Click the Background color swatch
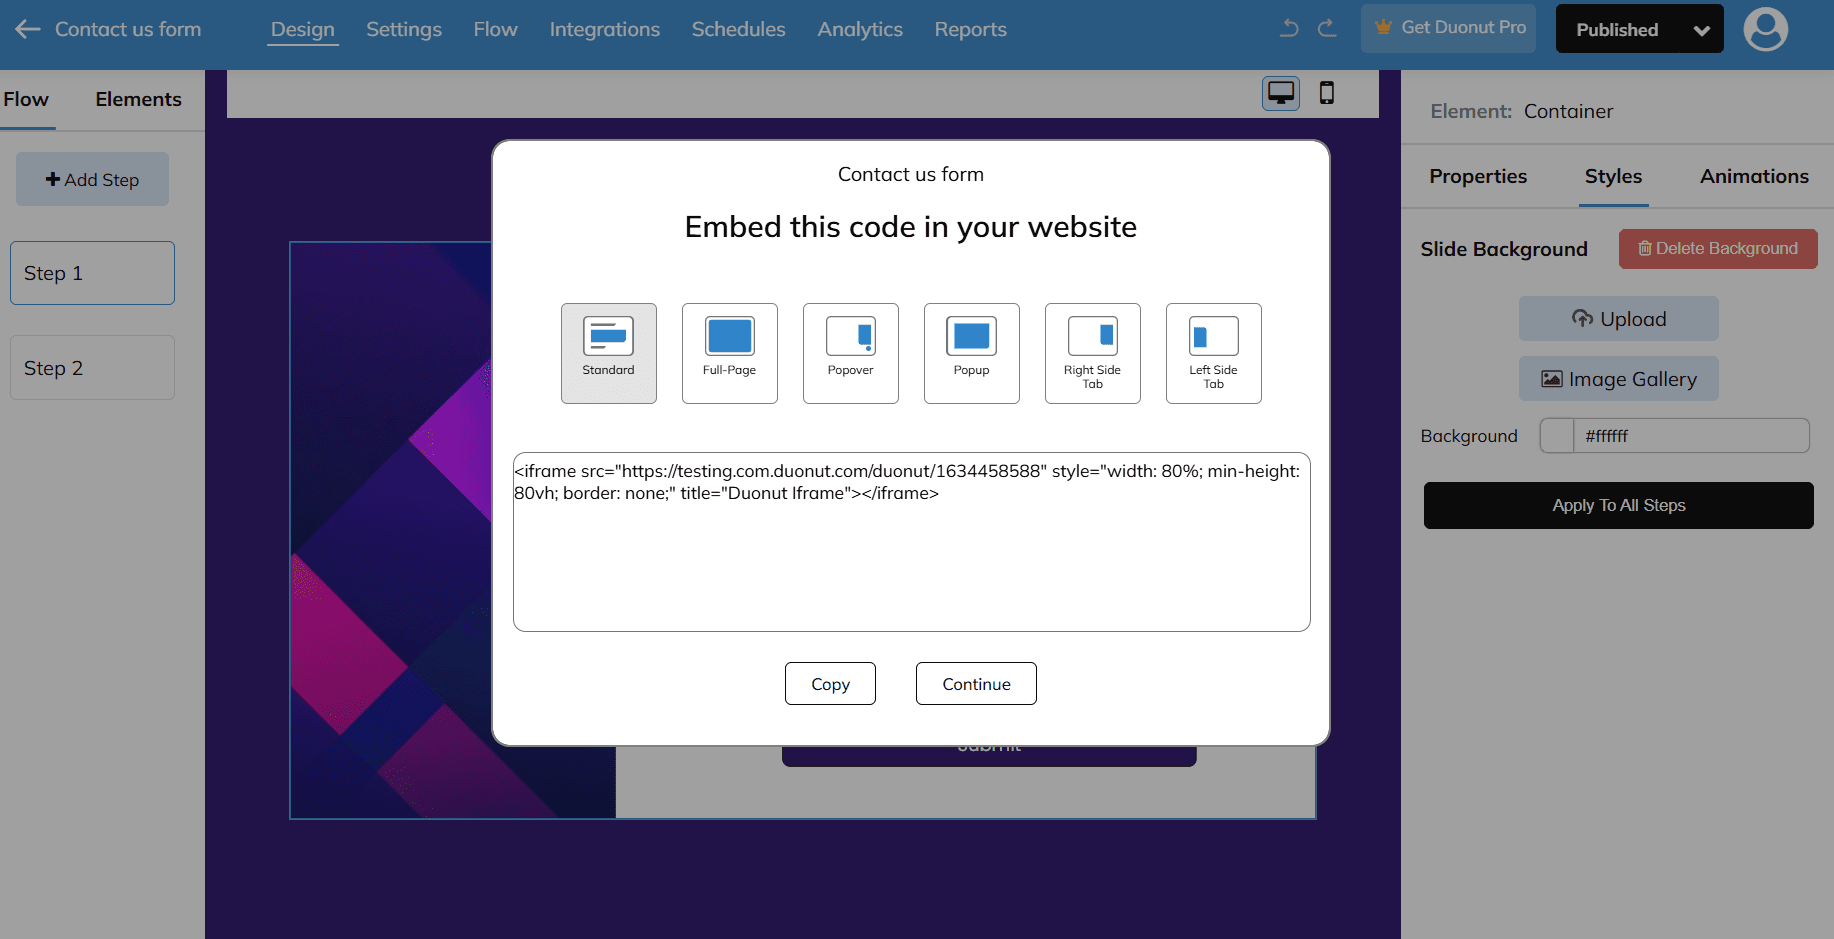The width and height of the screenshot is (1834, 939). pos(1556,436)
